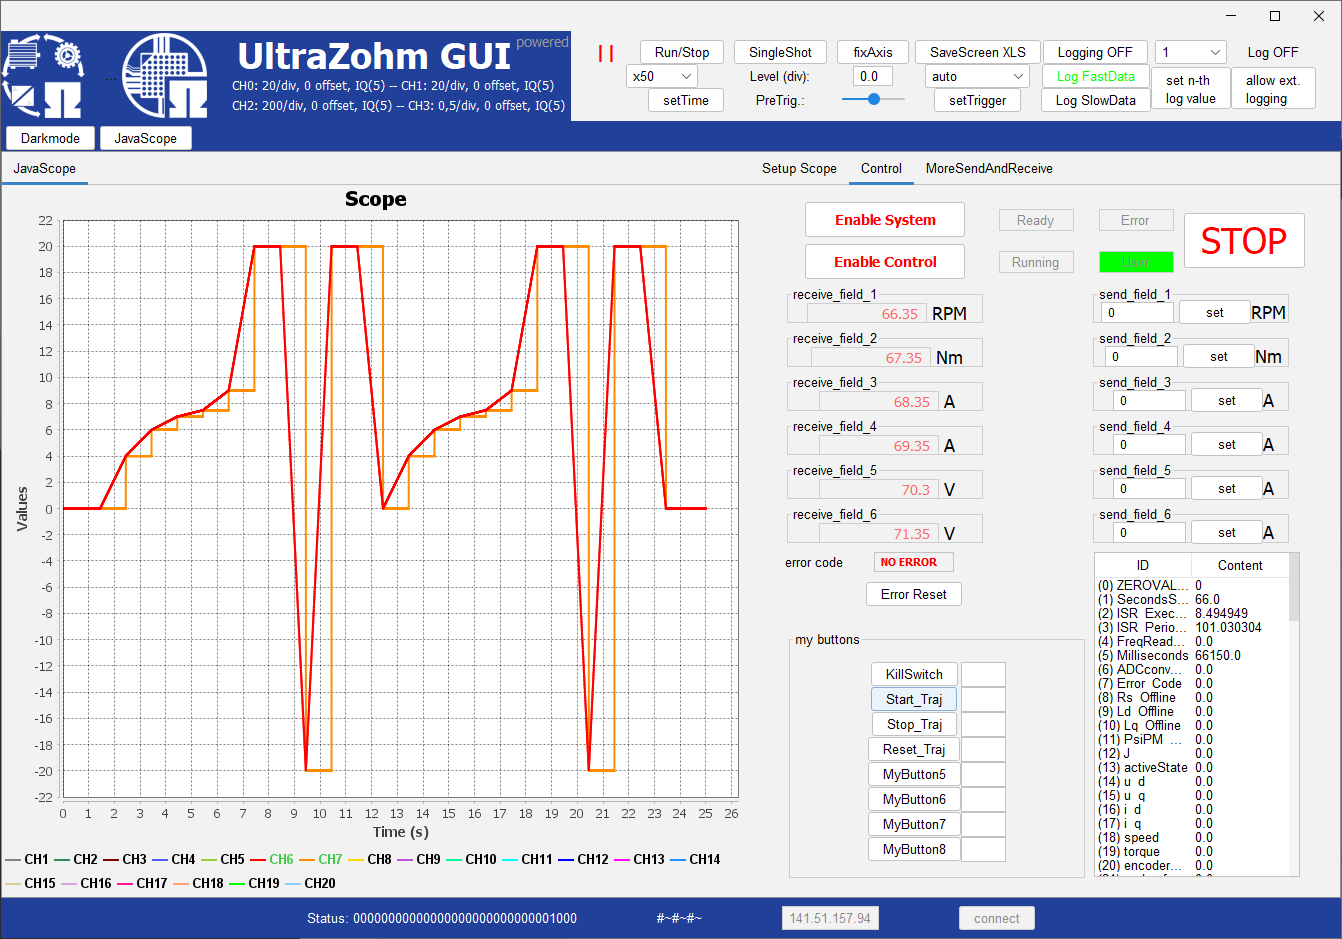The height and width of the screenshot is (939, 1342).
Task: Open the x50 time scale dropdown
Action: [x=662, y=76]
